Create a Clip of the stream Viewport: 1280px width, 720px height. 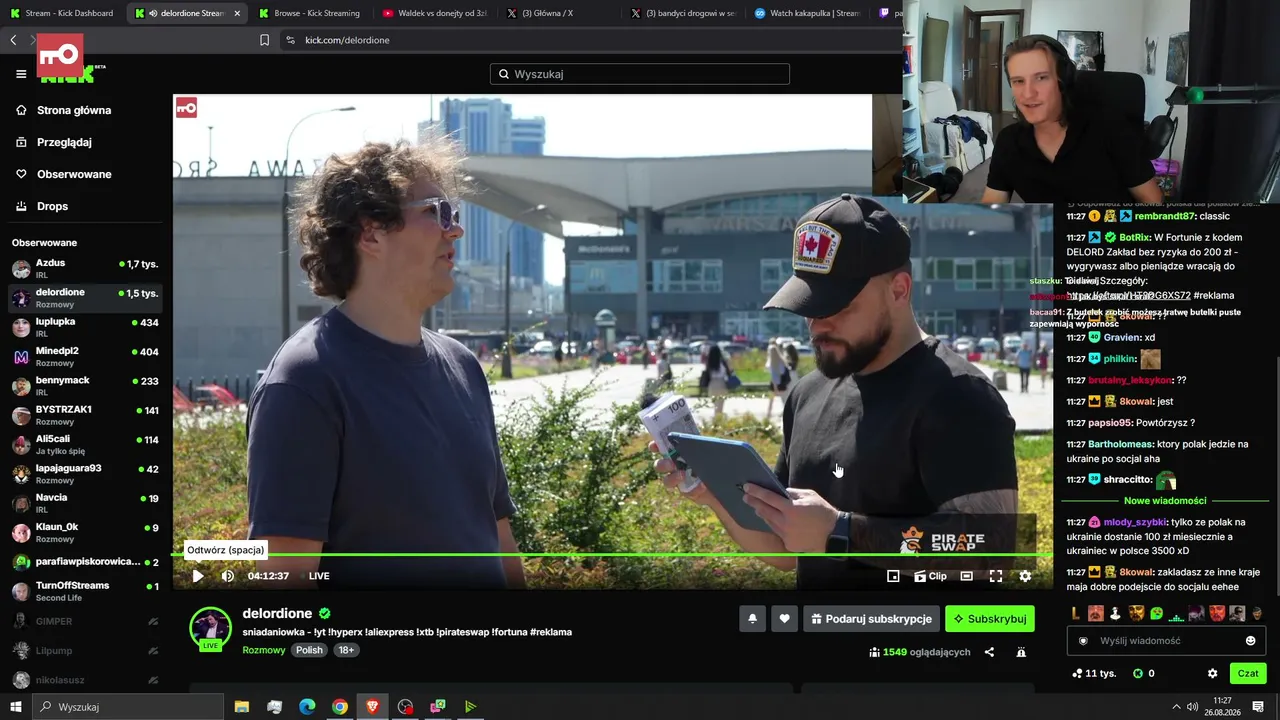click(x=931, y=576)
